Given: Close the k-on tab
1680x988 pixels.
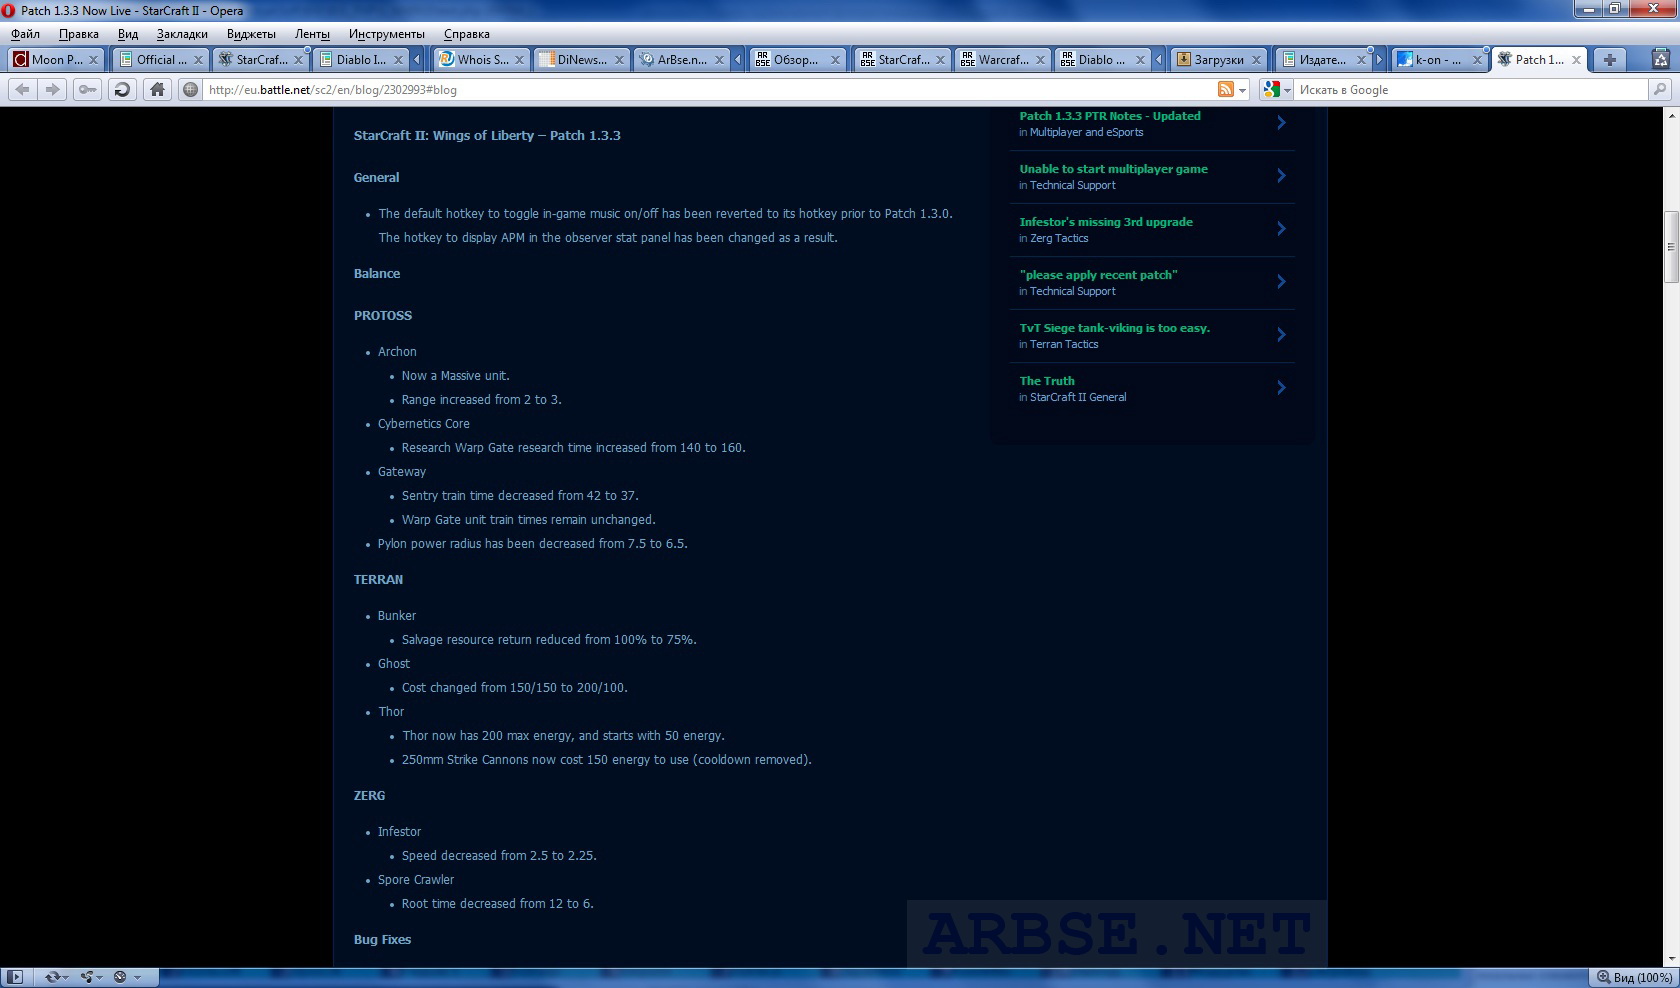Looking at the screenshot, I should (1475, 60).
